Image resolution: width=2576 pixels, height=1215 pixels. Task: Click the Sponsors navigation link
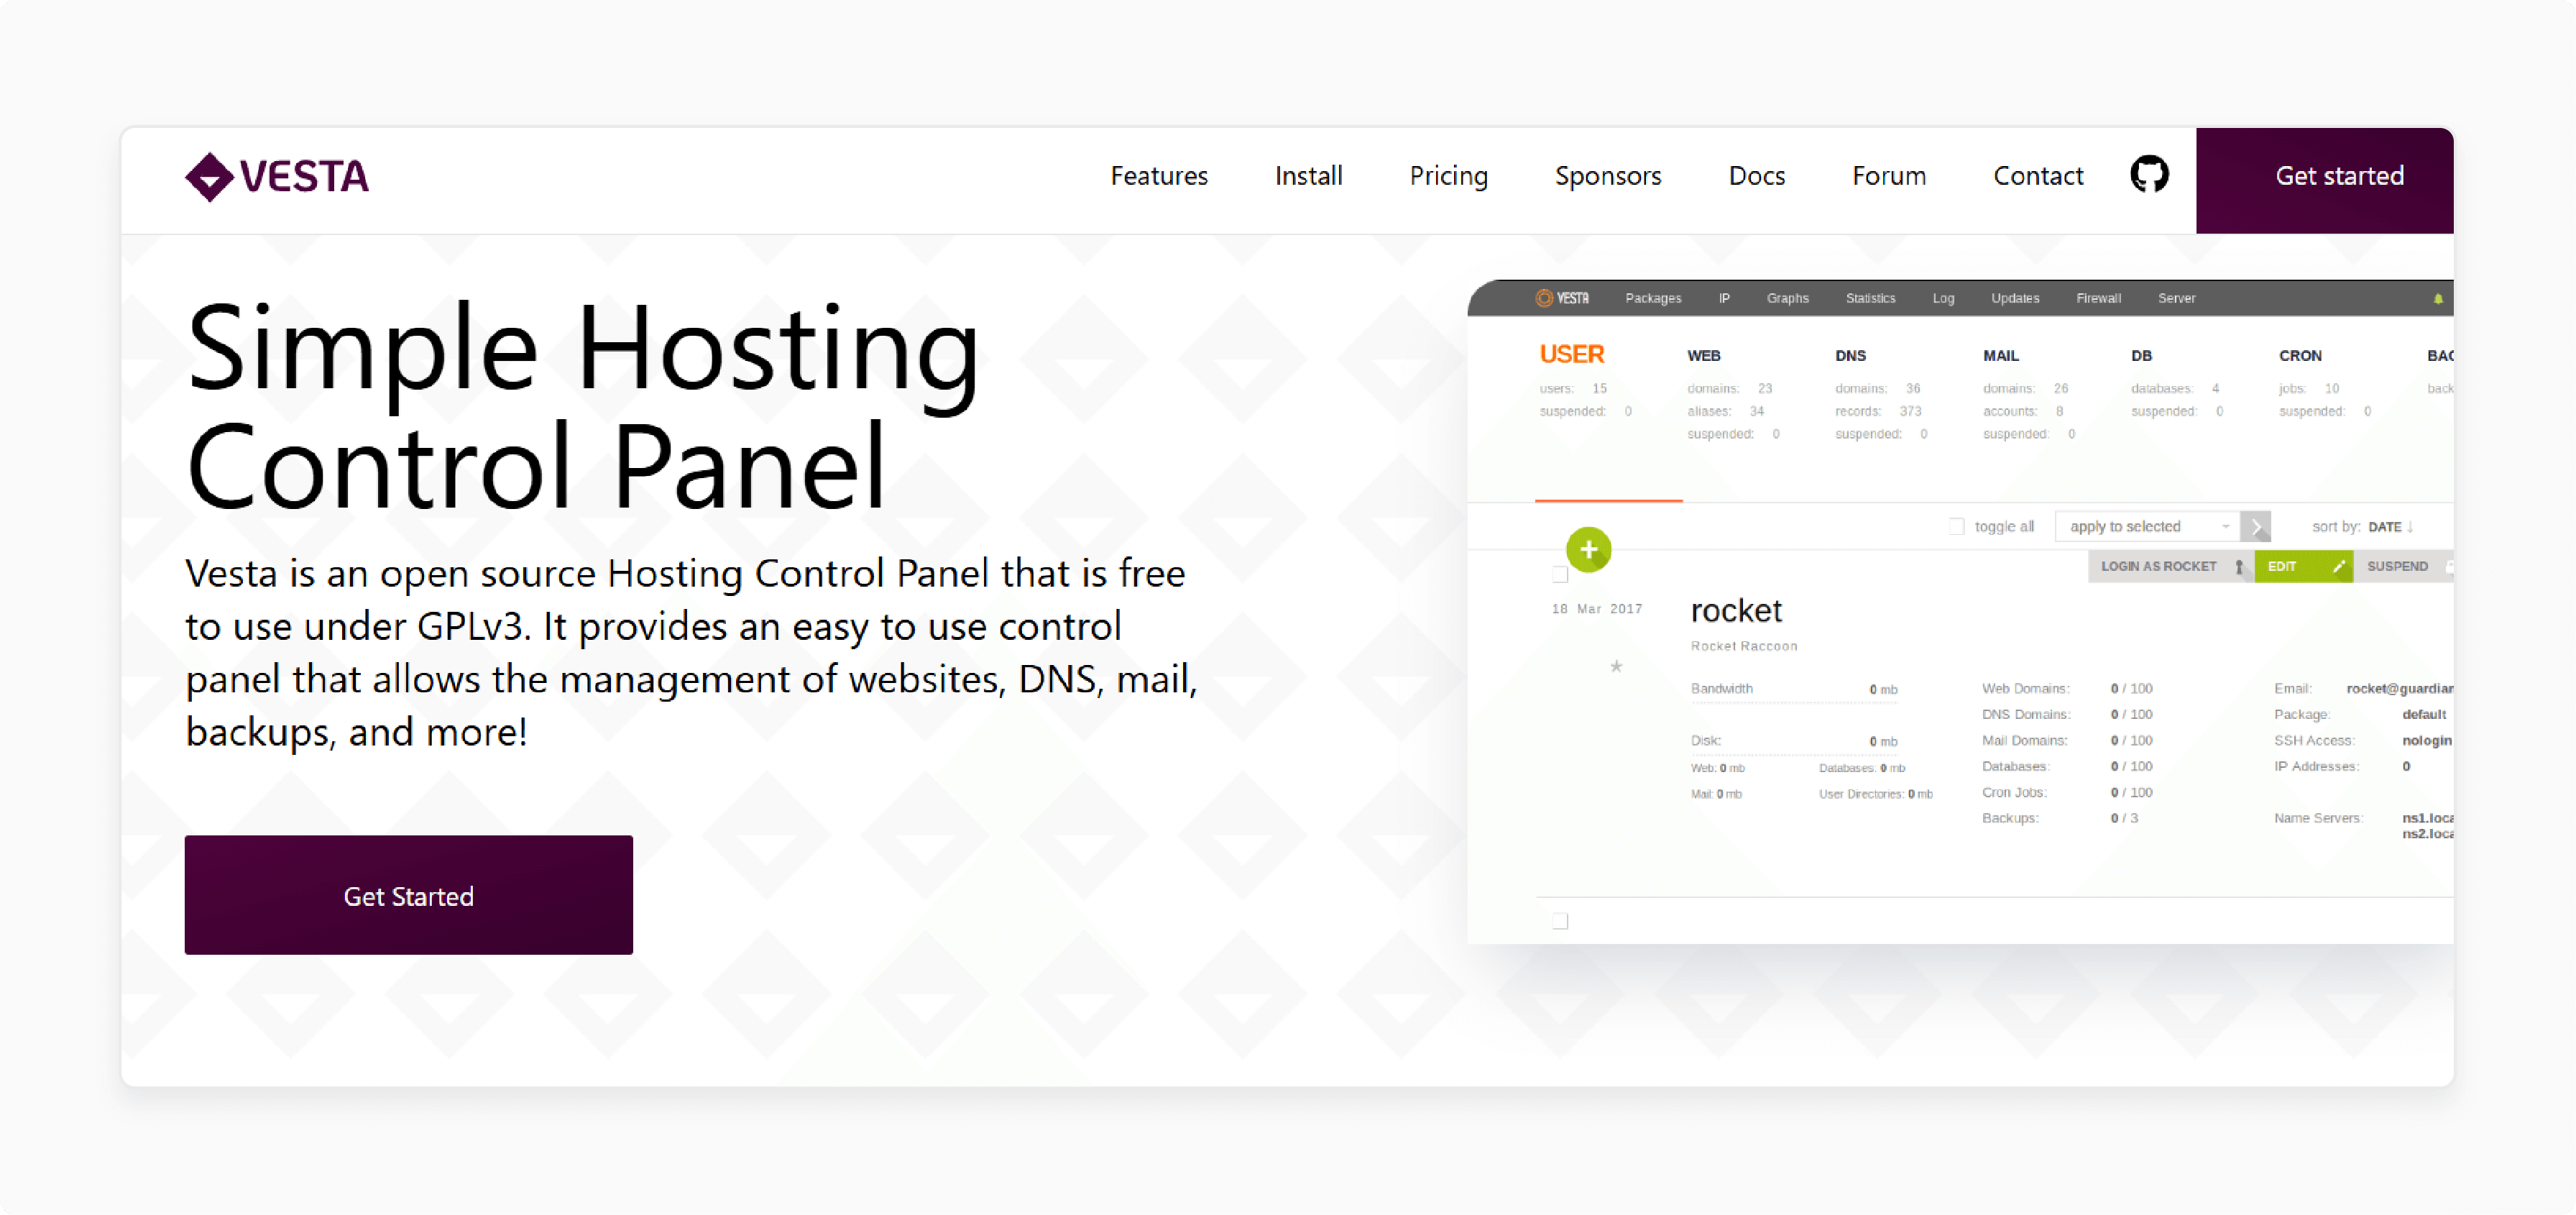(1609, 176)
